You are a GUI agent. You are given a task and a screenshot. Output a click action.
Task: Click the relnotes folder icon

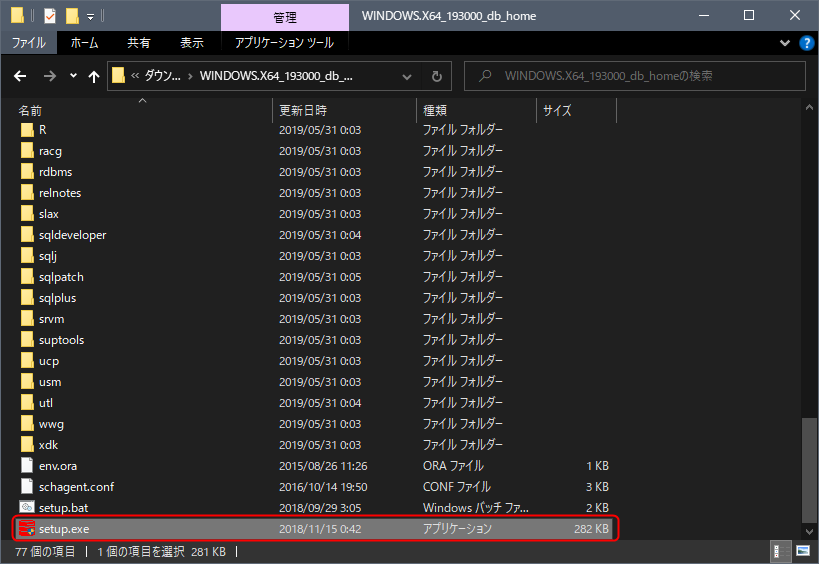tap(27, 192)
